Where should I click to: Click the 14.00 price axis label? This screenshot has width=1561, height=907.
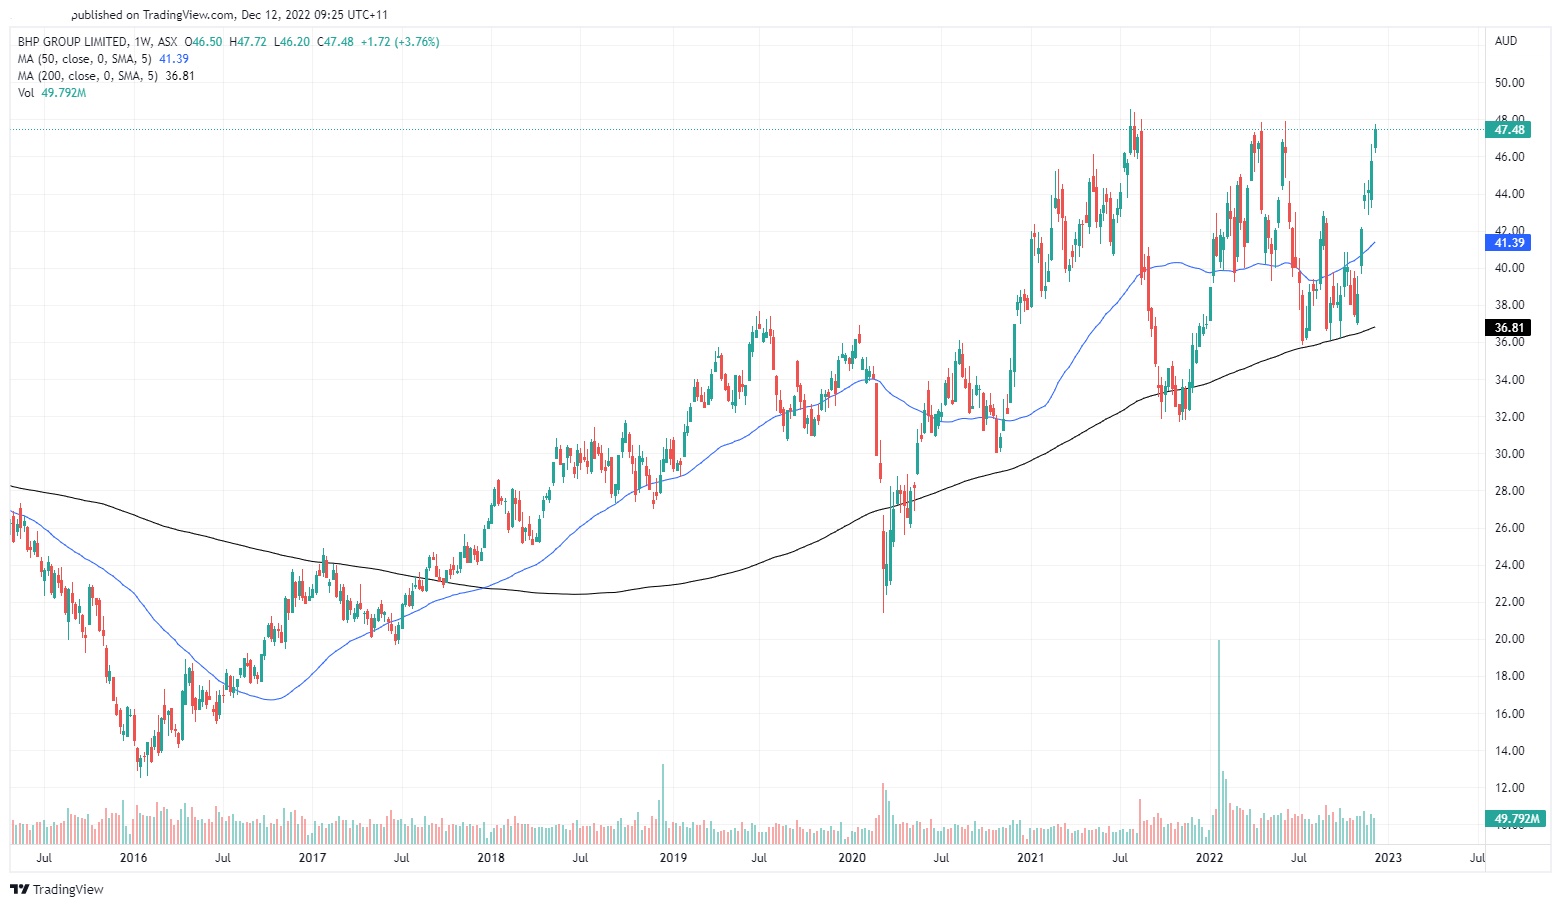pyautogui.click(x=1510, y=751)
